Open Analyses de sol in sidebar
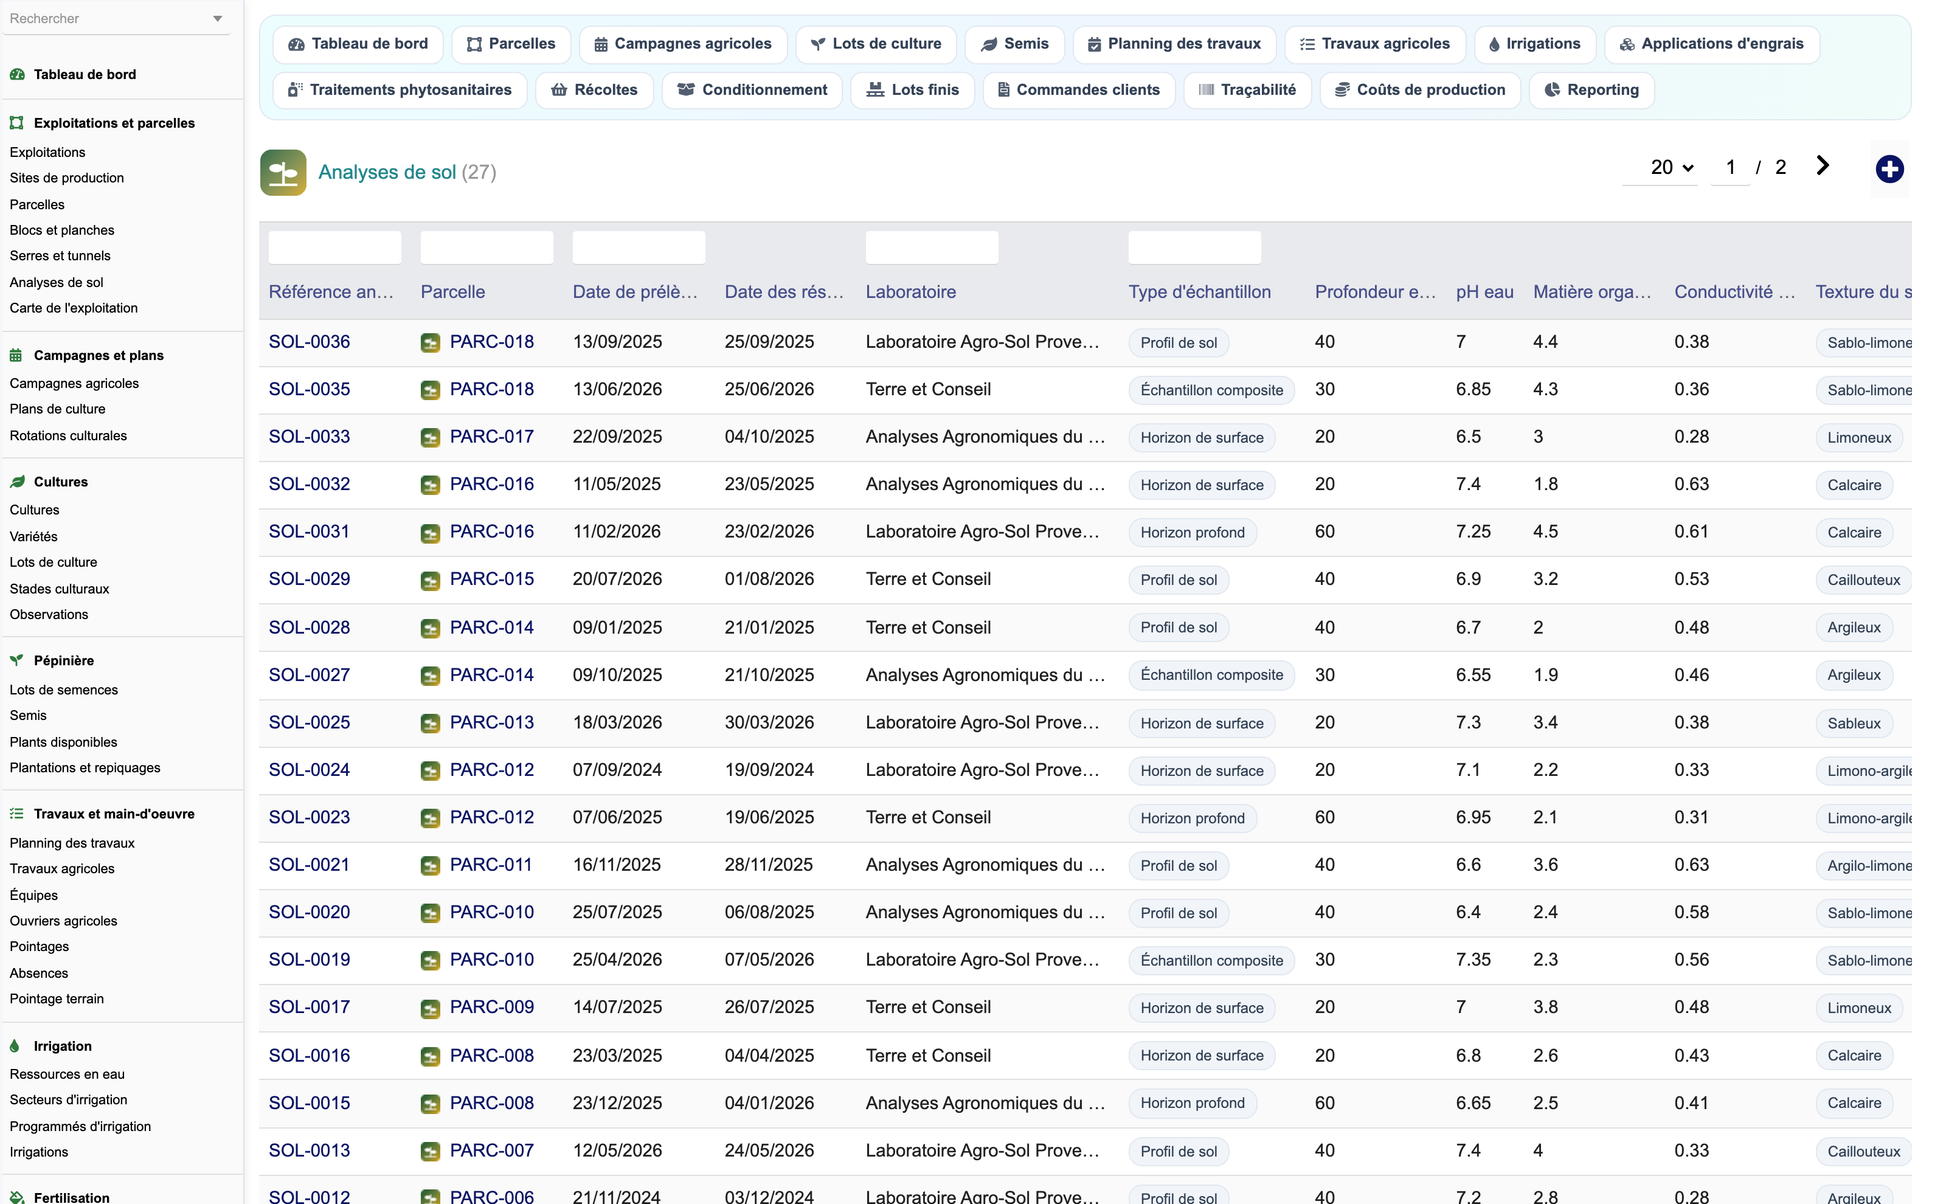 click(56, 282)
